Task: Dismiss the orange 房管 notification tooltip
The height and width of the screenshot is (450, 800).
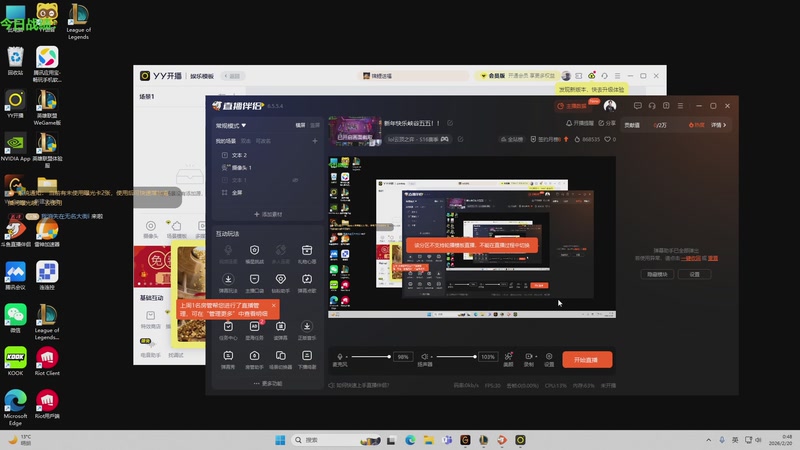Action: (x=273, y=305)
